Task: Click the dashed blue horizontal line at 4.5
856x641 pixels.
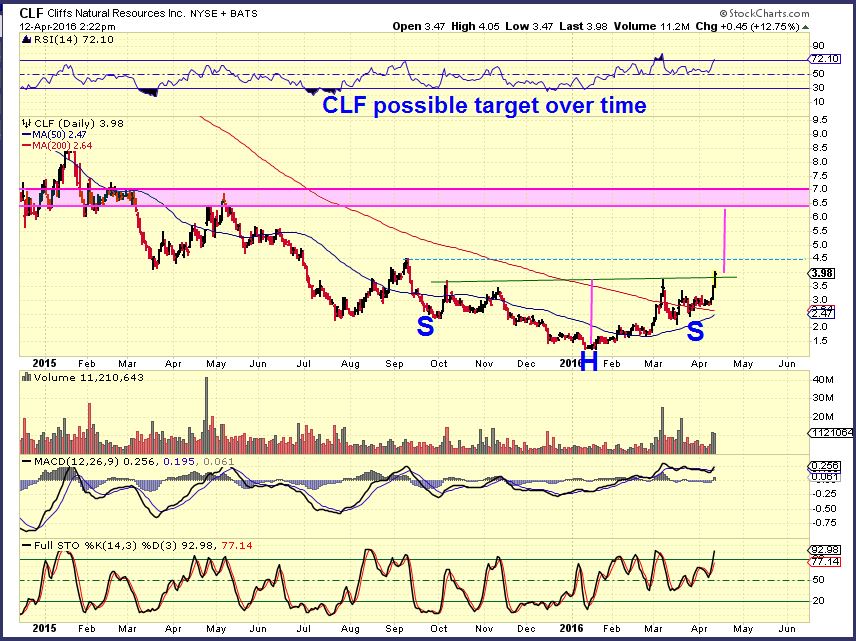Action: (x=605, y=259)
